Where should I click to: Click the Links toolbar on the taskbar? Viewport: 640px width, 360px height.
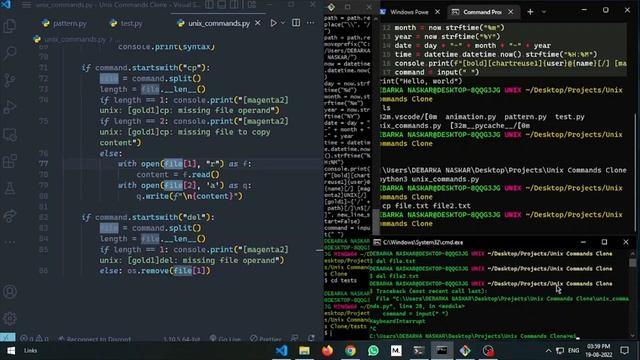[30, 351]
